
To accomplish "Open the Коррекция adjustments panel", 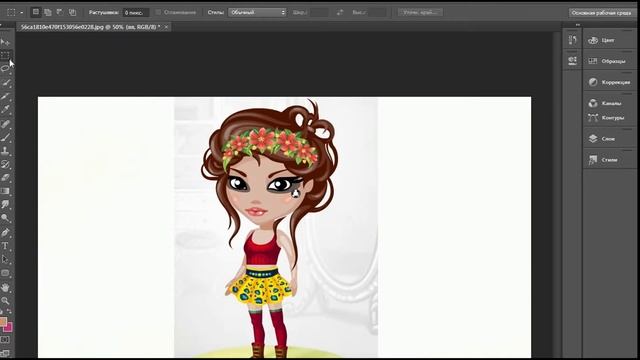I will point(609,82).
